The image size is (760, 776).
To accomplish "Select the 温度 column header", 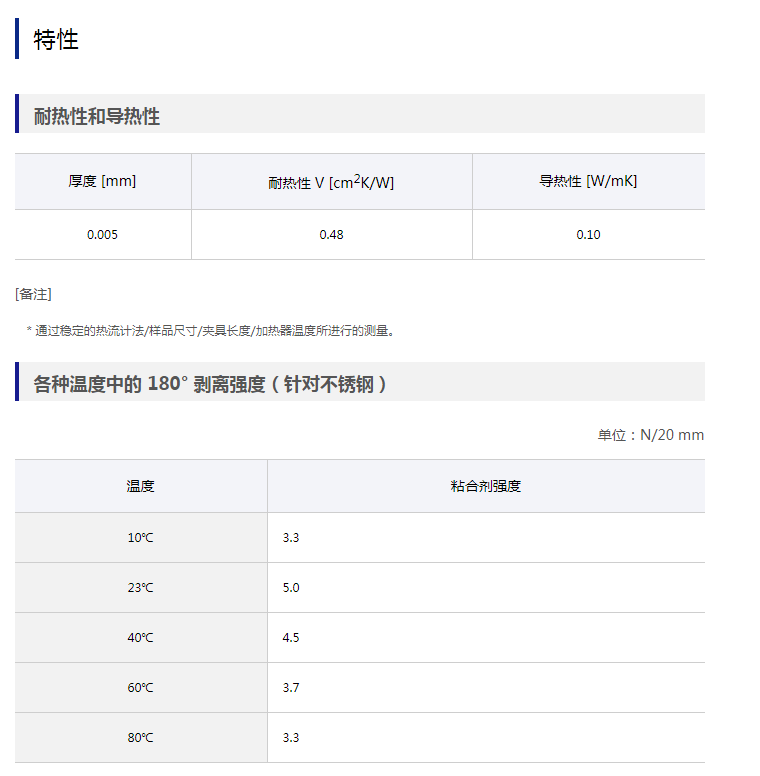I will 140,486.
